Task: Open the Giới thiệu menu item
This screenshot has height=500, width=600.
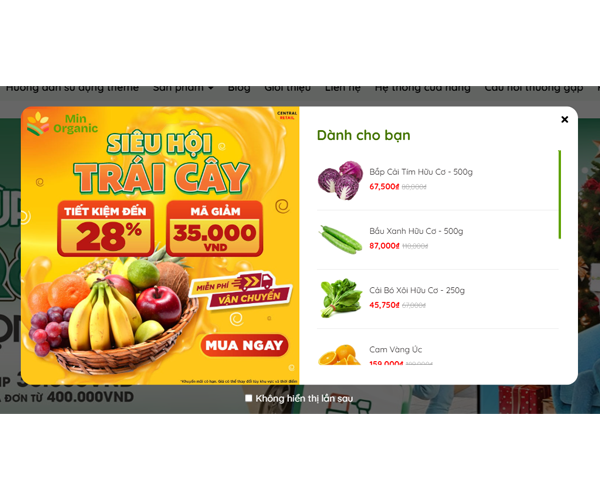Action: point(287,88)
